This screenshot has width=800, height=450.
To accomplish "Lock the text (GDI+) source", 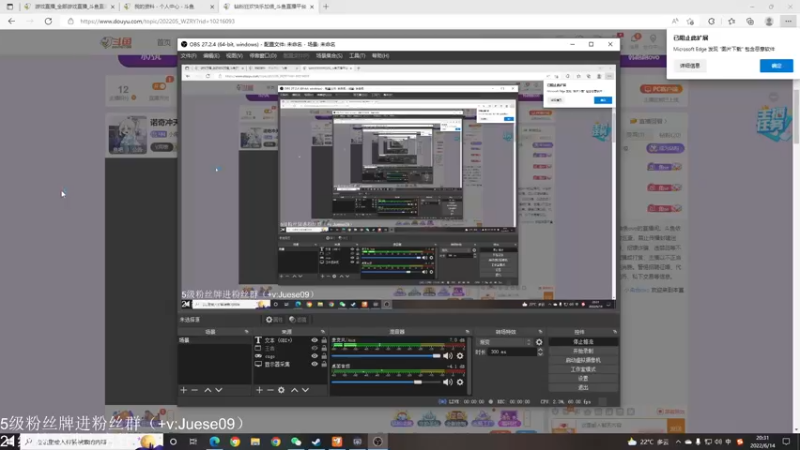I will tap(324, 340).
